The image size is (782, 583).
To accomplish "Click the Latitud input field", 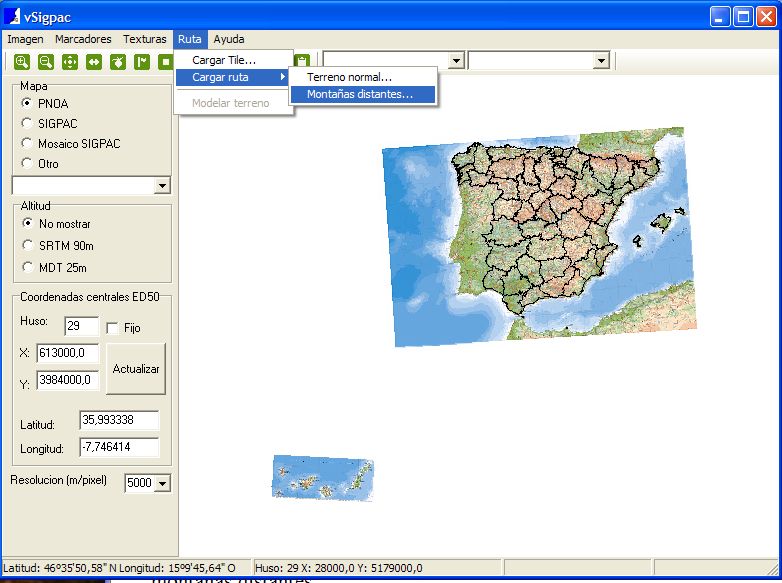I will pos(119,420).
